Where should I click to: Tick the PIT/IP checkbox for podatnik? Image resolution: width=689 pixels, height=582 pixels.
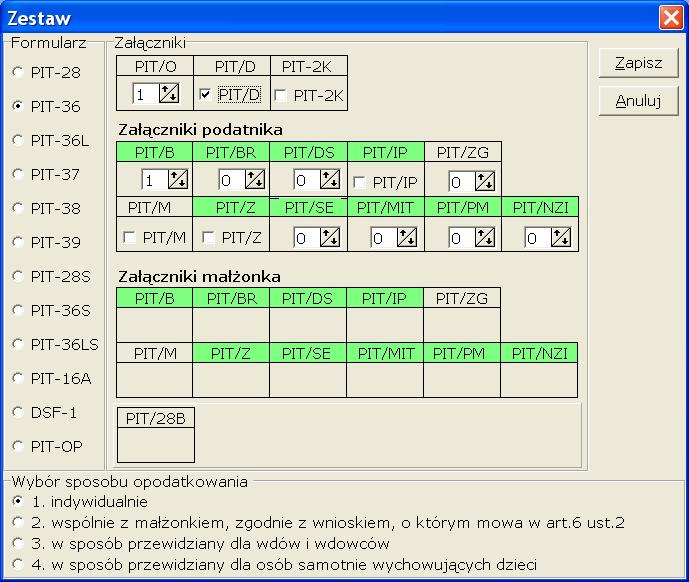359,181
